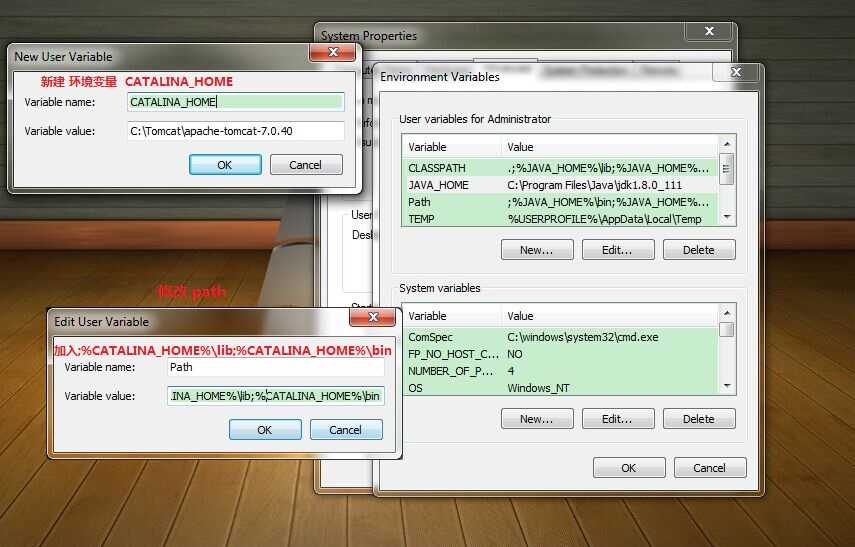
Task: Select the ComSpec system variable row
Action: click(x=560, y=337)
